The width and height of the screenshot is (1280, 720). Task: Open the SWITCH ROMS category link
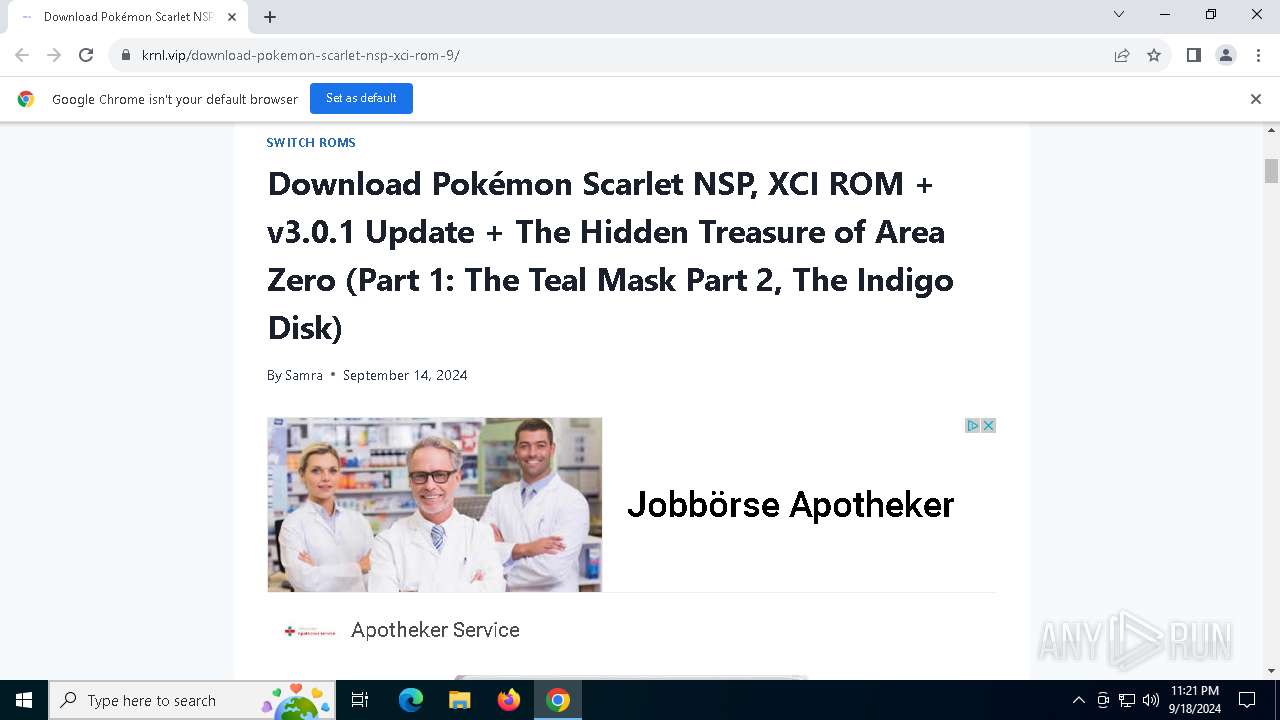click(x=311, y=142)
